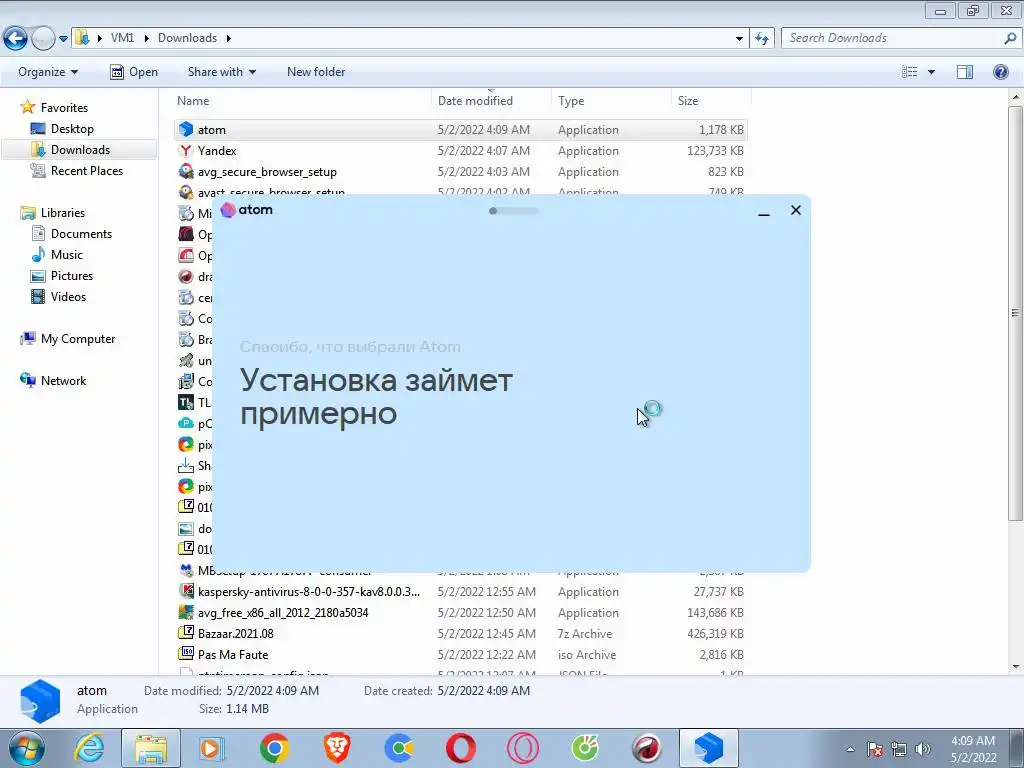1024x768 pixels.
Task: Click the Search Downloads field
Action: (x=901, y=38)
